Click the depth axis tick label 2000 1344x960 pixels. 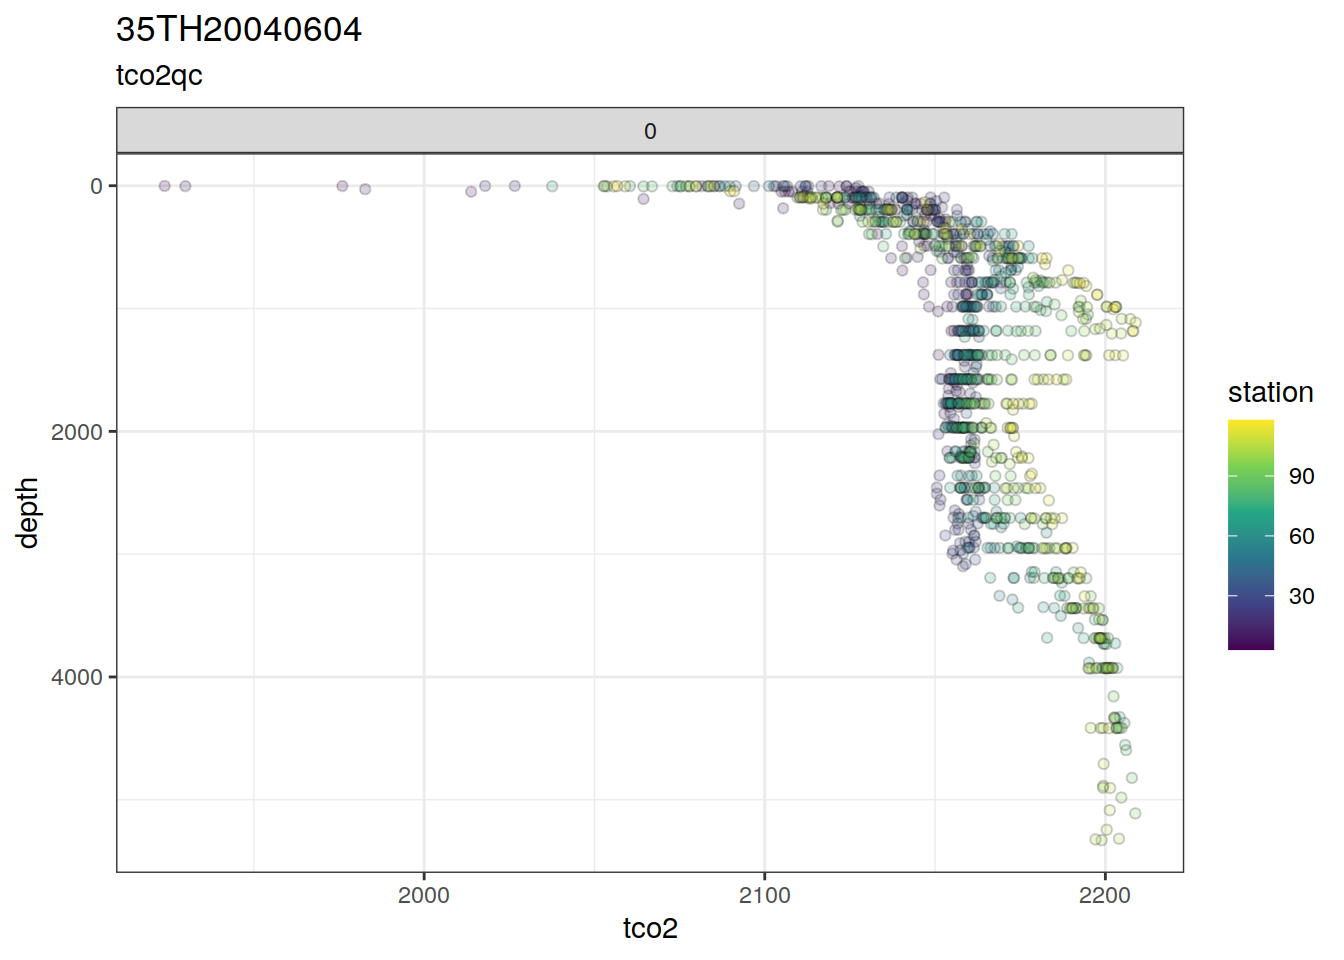point(77,432)
